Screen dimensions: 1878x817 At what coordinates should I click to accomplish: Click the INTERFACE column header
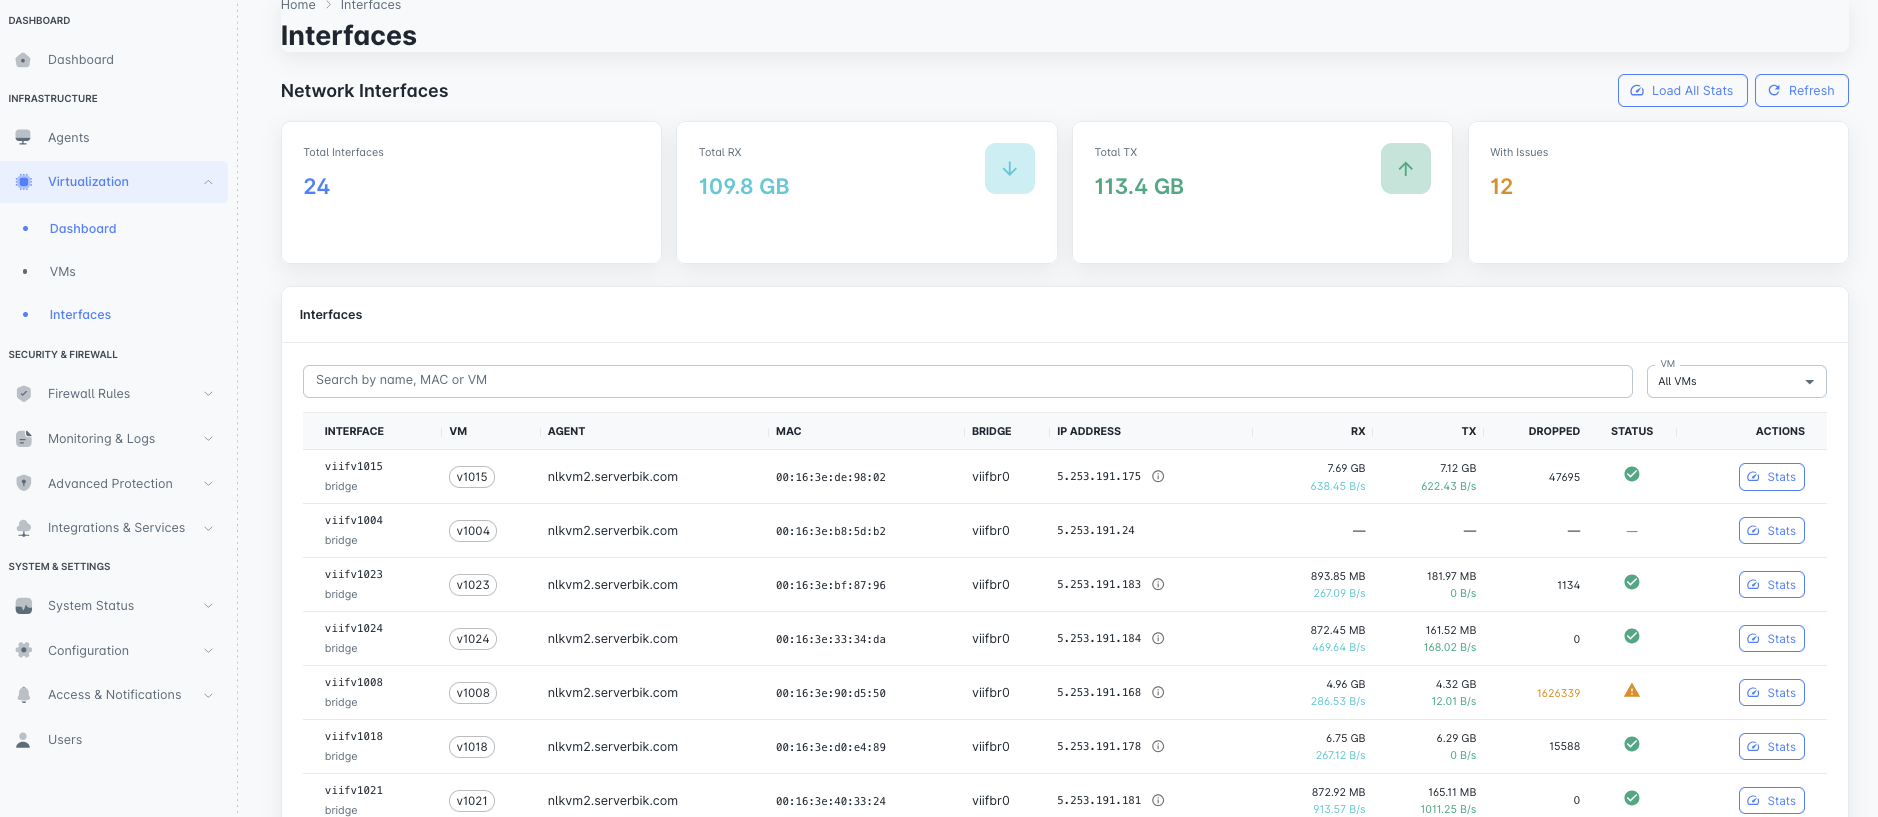click(354, 432)
